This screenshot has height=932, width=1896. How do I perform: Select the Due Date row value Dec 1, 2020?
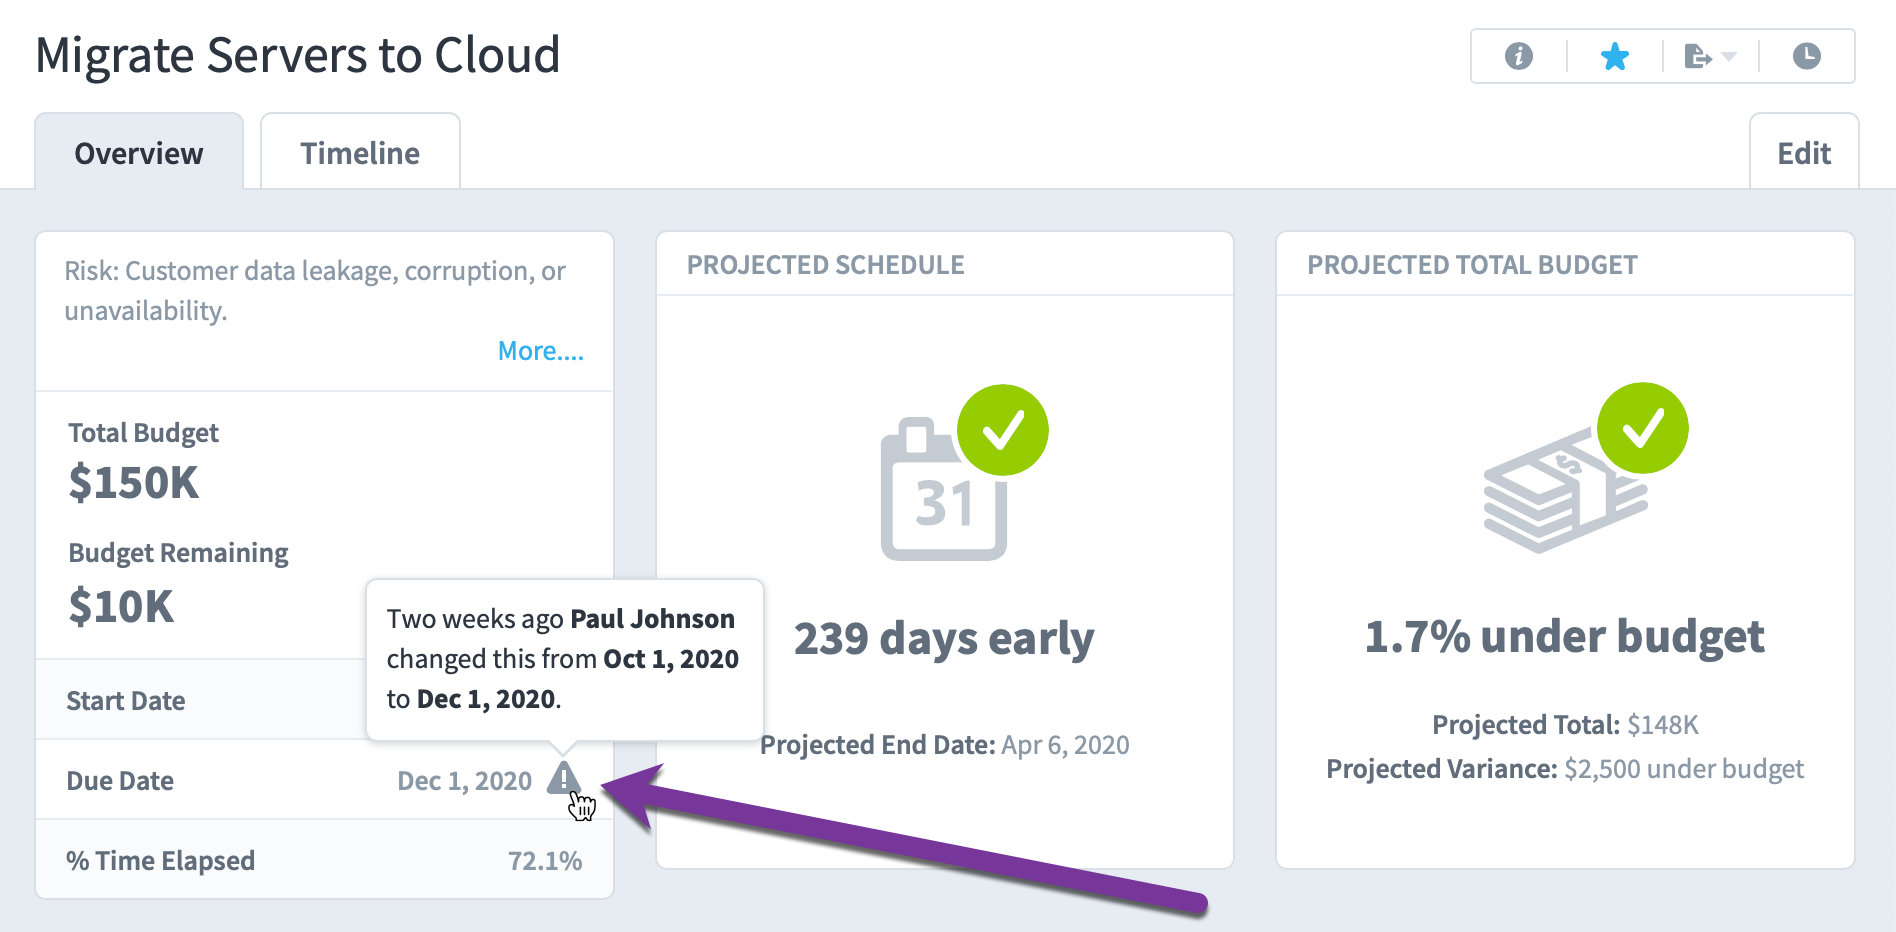(x=464, y=780)
